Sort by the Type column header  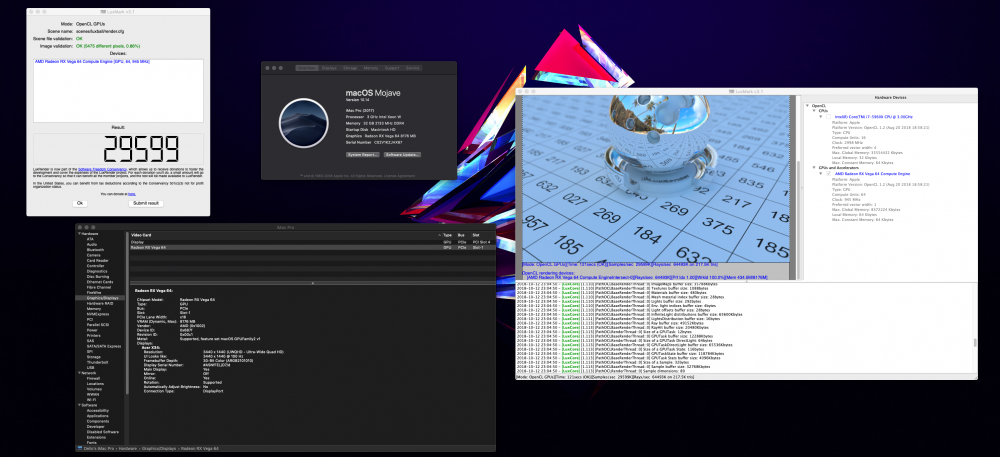coord(448,235)
